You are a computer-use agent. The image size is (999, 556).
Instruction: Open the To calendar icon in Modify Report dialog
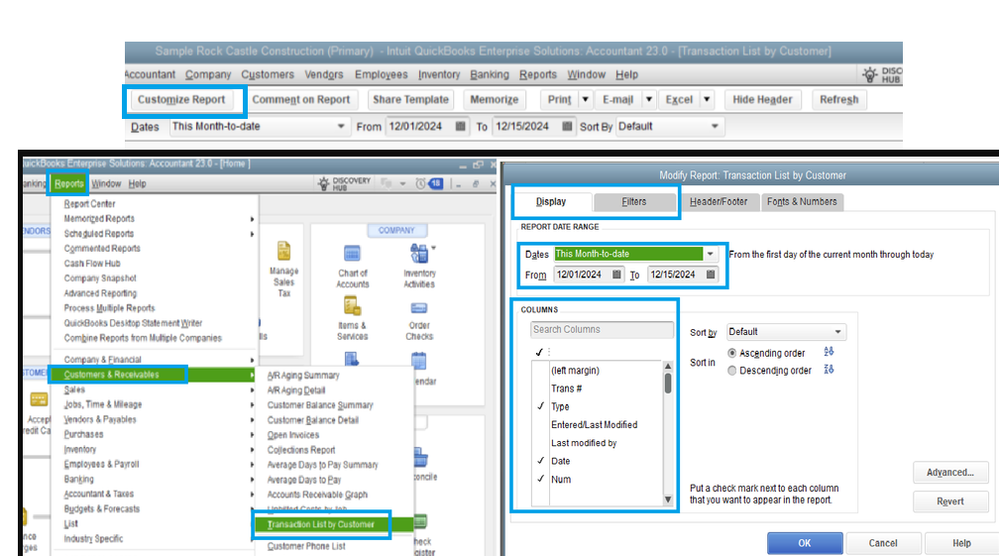710,274
